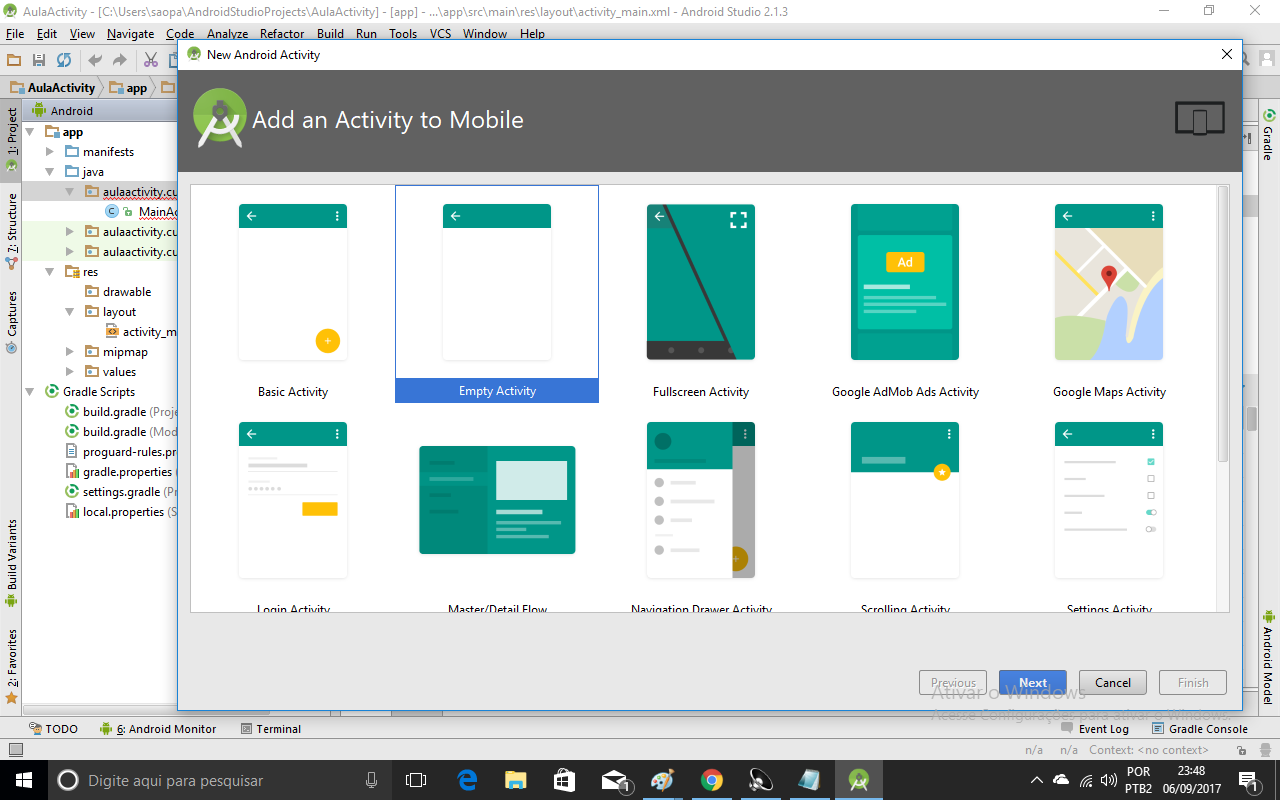Select the Login Activity template

click(293, 500)
